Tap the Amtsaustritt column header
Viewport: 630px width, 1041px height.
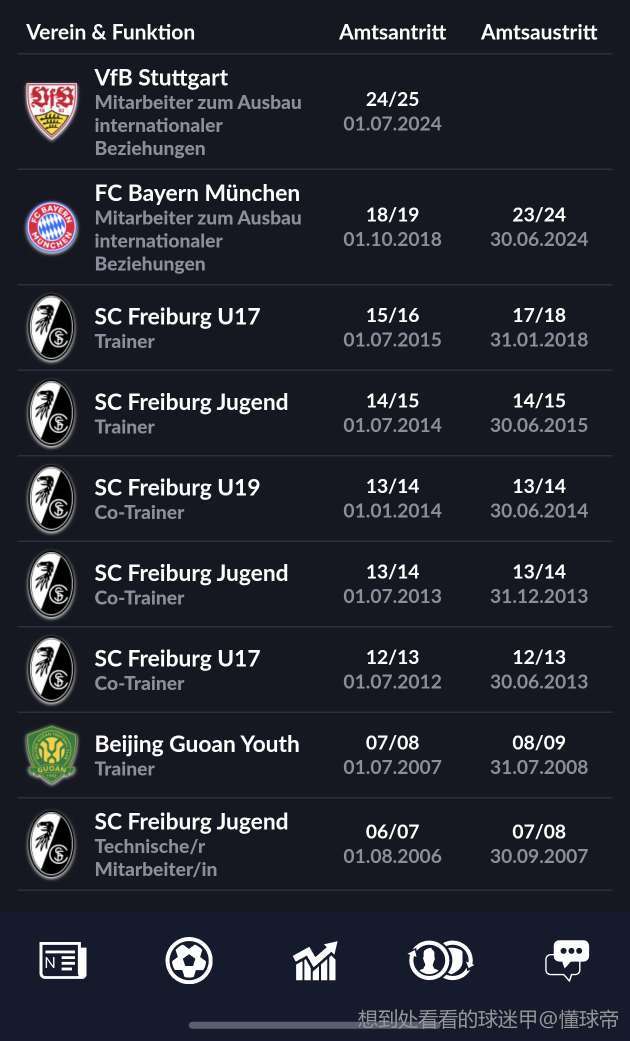[x=539, y=32]
